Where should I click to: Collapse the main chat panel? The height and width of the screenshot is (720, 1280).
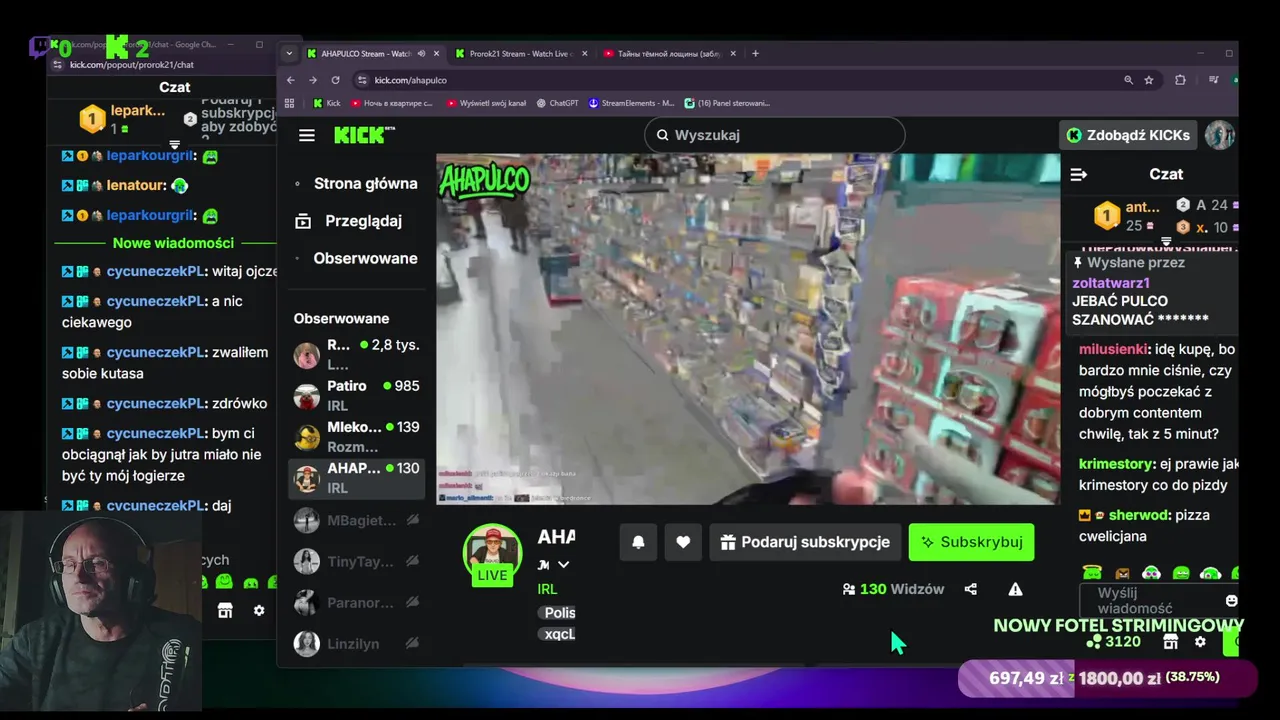point(1078,174)
